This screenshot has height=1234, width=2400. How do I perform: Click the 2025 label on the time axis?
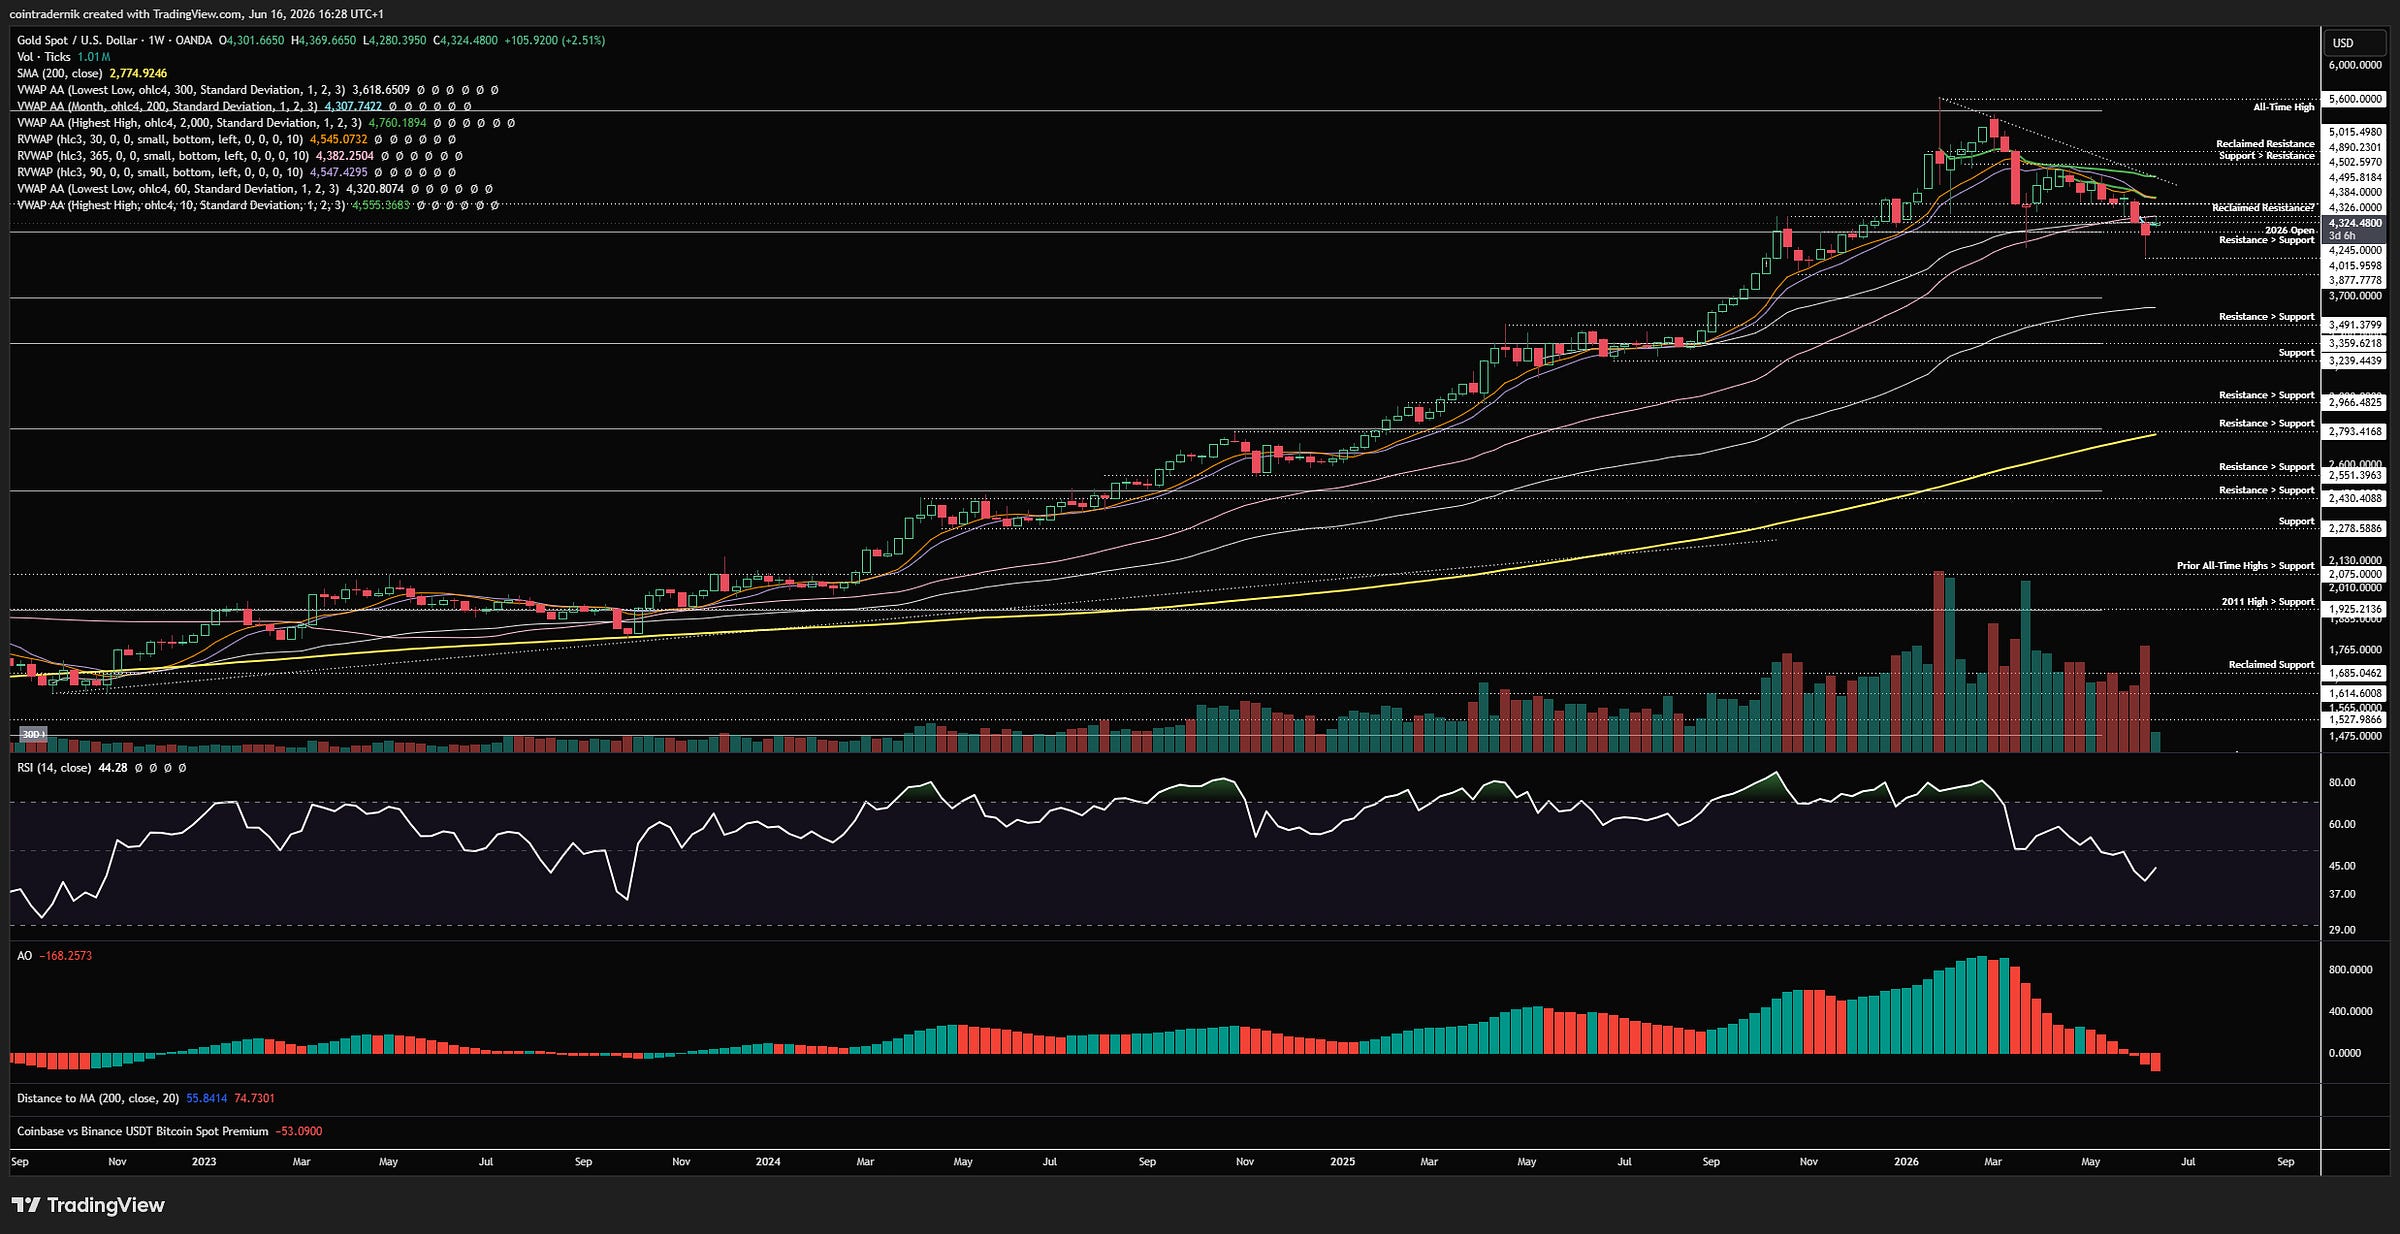click(1342, 1162)
